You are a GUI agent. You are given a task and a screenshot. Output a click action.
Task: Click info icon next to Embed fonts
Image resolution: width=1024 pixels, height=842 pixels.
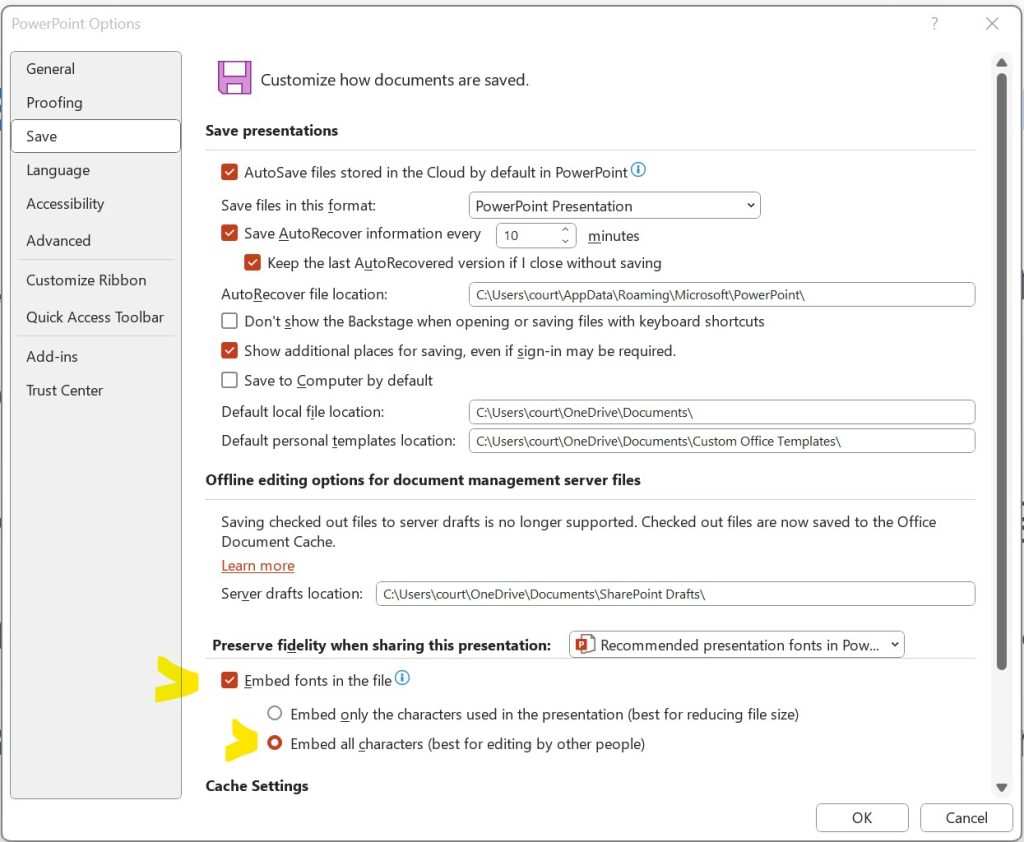(402, 678)
